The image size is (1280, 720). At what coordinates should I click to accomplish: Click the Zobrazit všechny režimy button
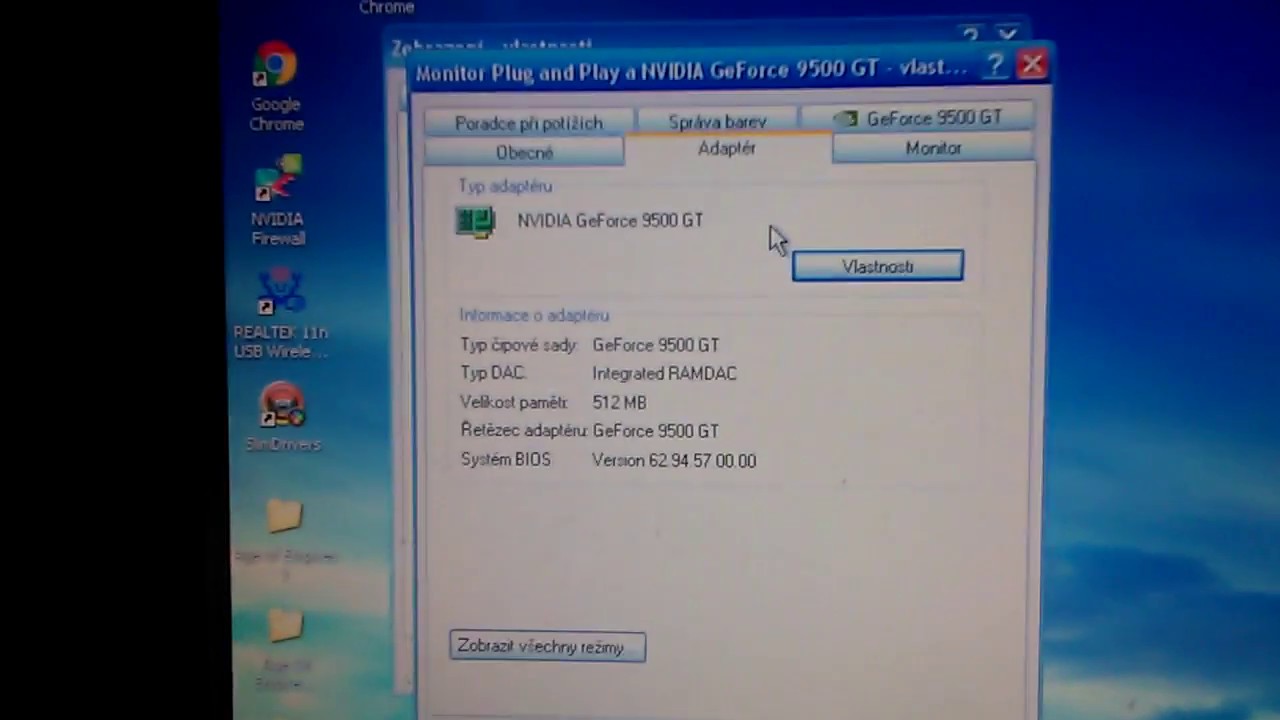pyautogui.click(x=547, y=647)
